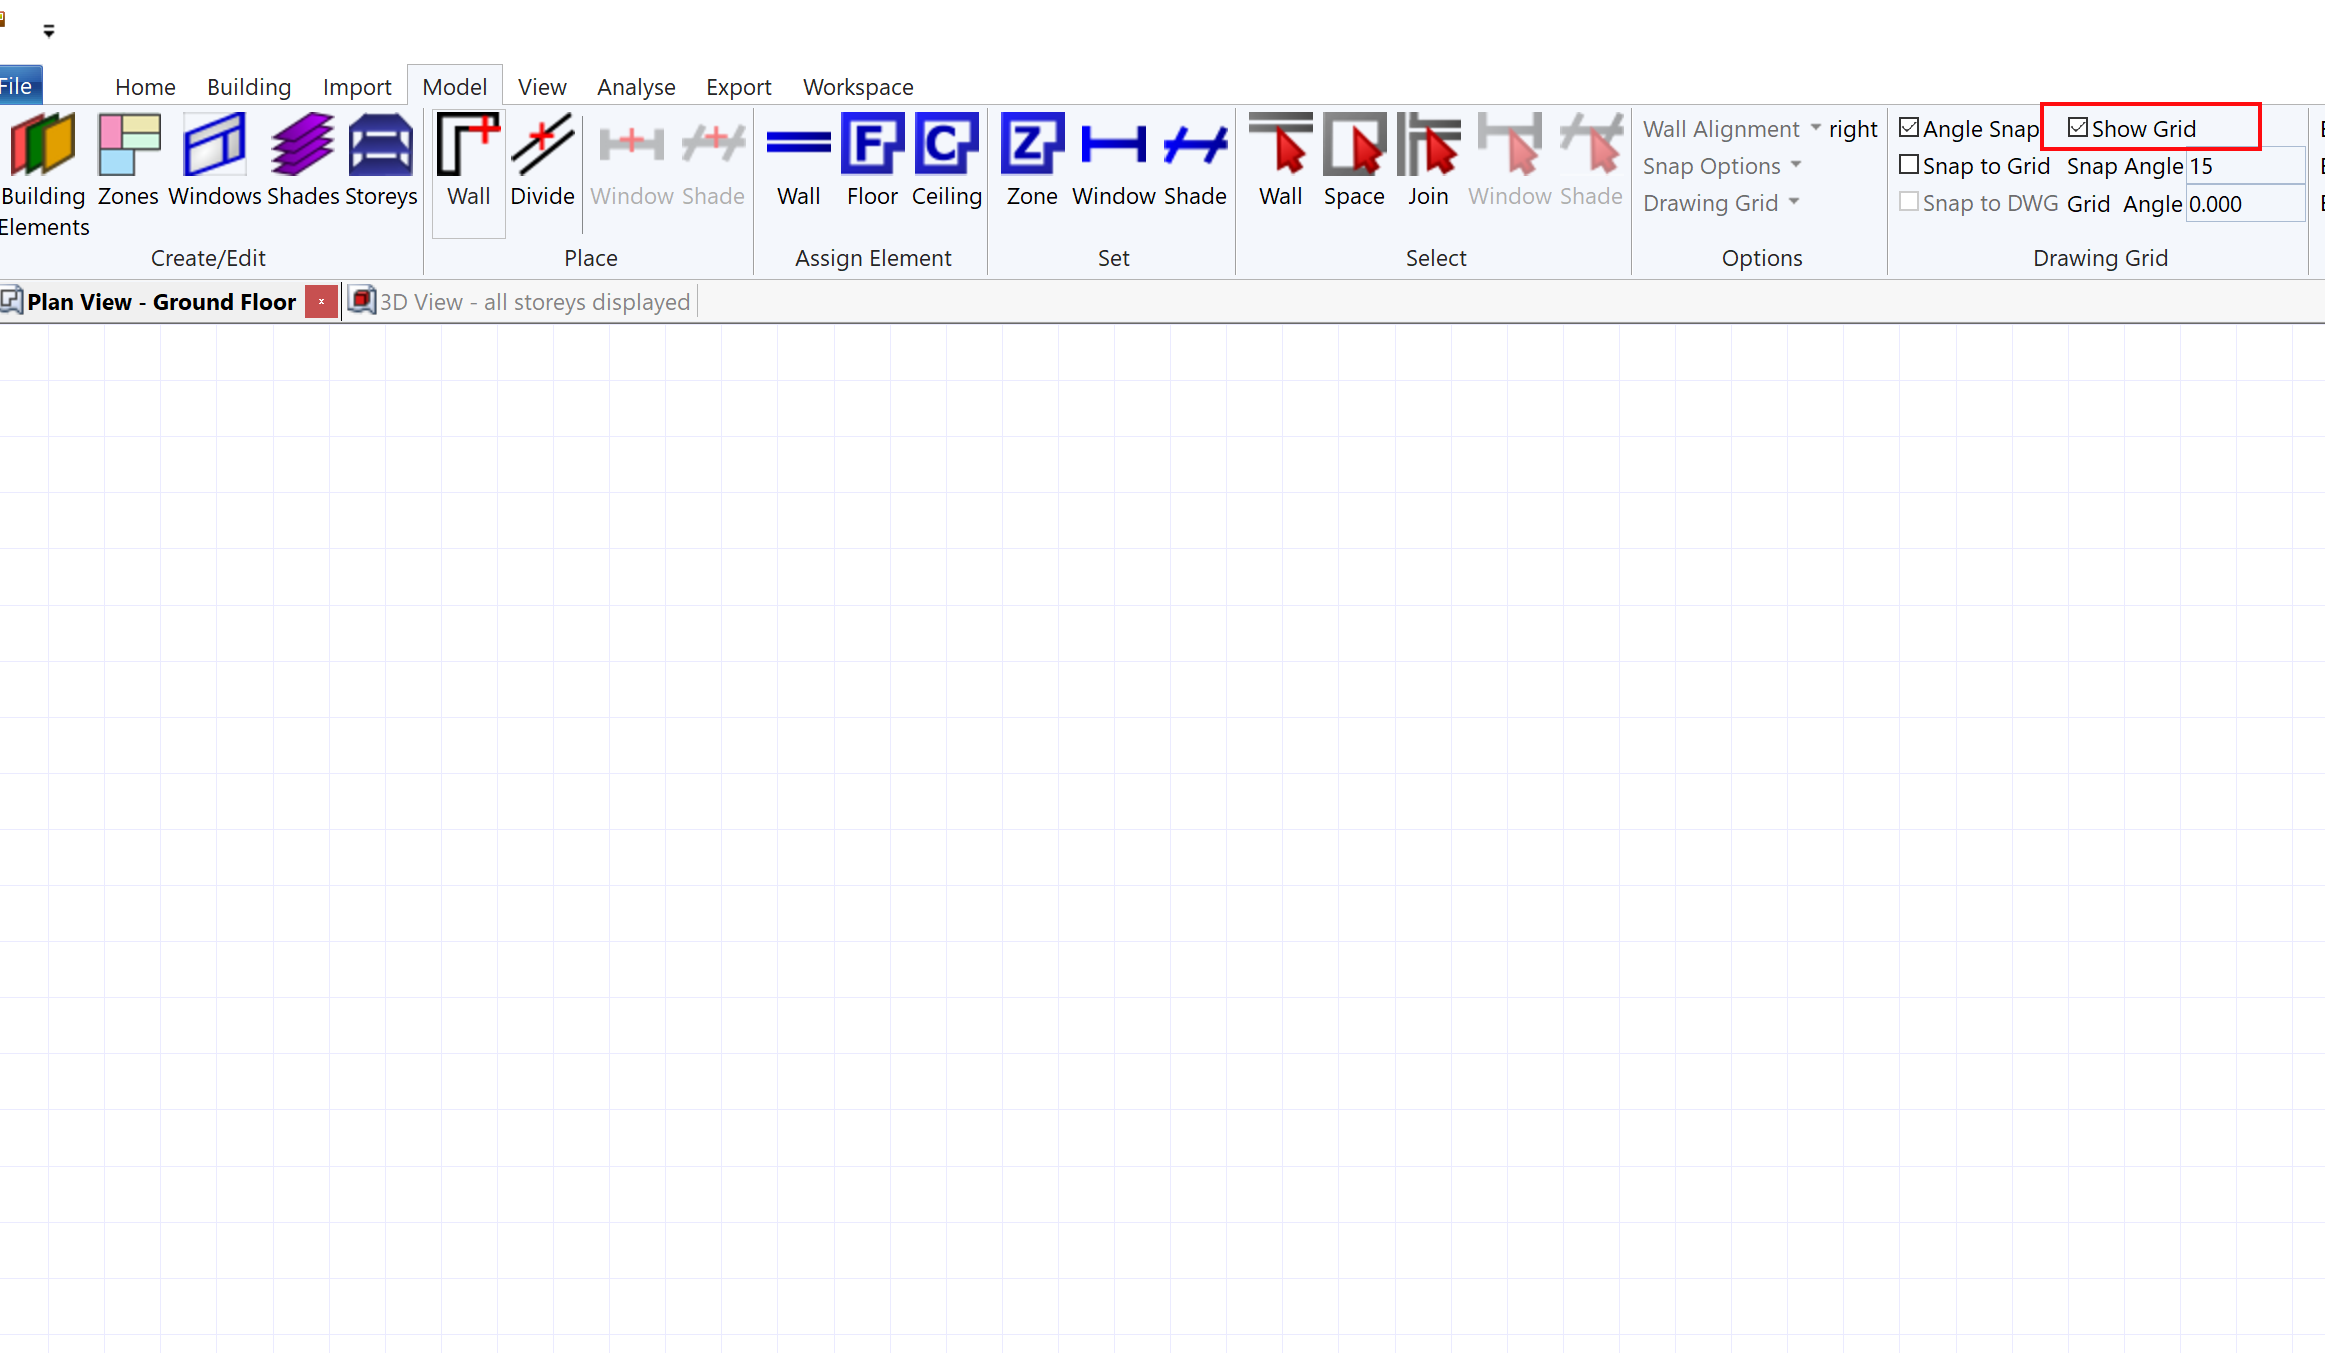2325x1353 pixels.
Task: Disable the Angle Snap checkbox
Action: pyautogui.click(x=1909, y=128)
